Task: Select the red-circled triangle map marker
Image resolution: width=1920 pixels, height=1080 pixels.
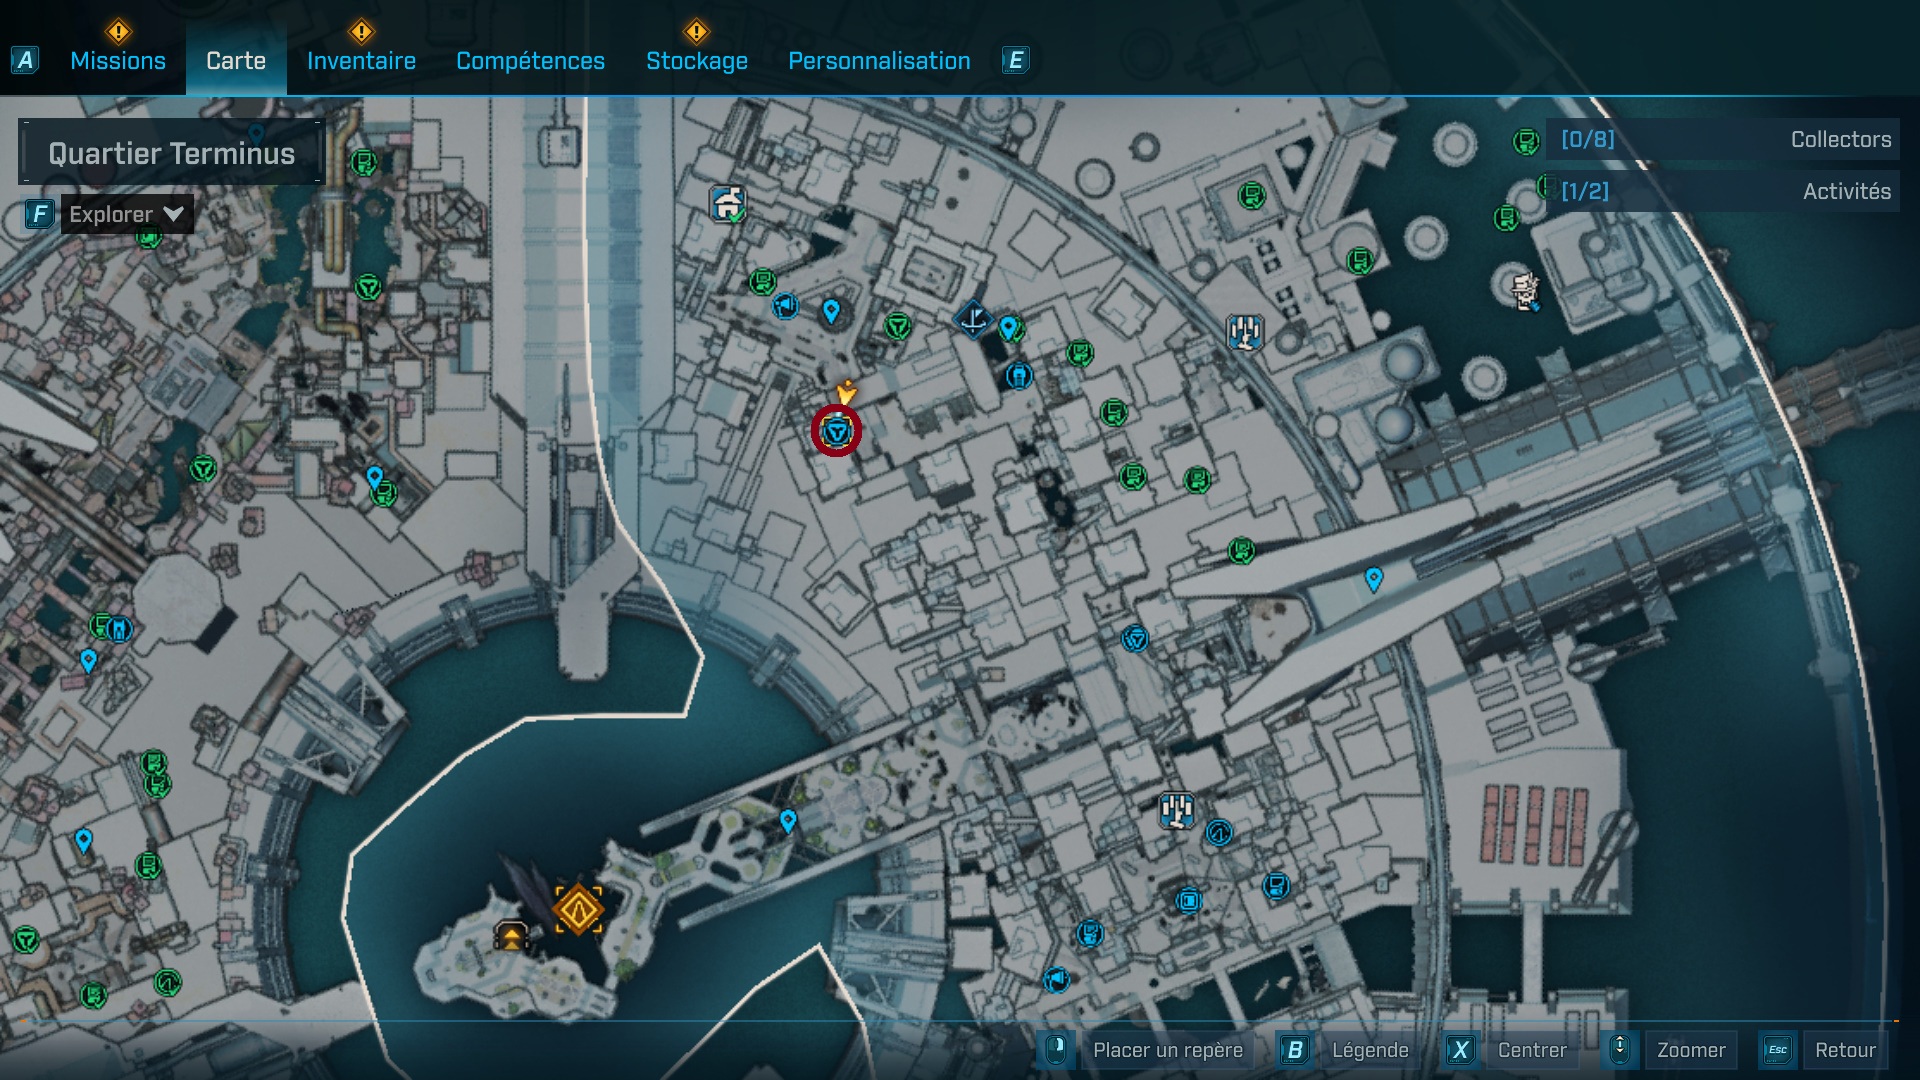Action: pos(837,432)
